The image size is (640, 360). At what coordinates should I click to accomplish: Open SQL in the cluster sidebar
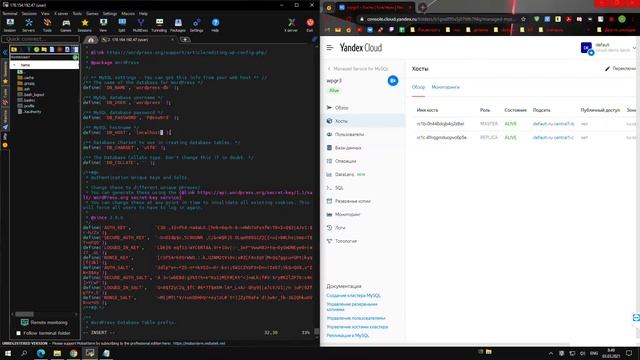click(x=339, y=188)
